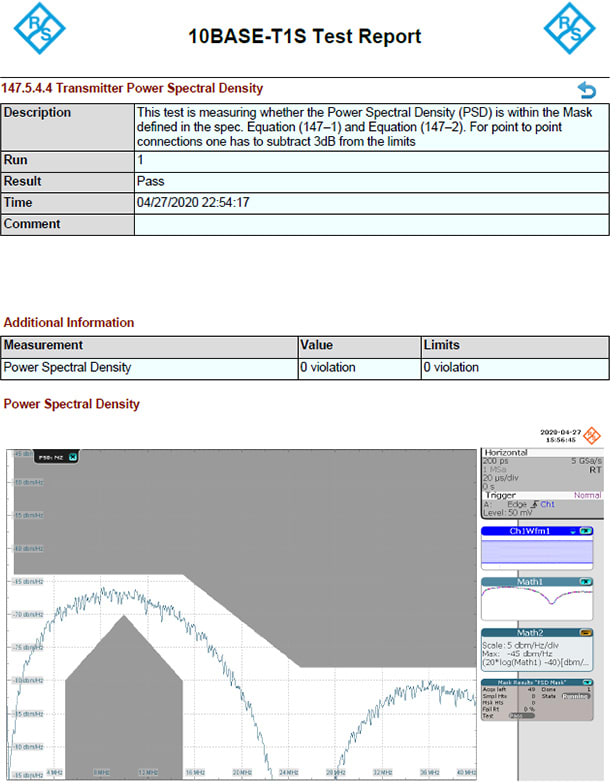The image size is (616, 784).
Task: Open the Horizontal settings label
Action: click(x=506, y=452)
